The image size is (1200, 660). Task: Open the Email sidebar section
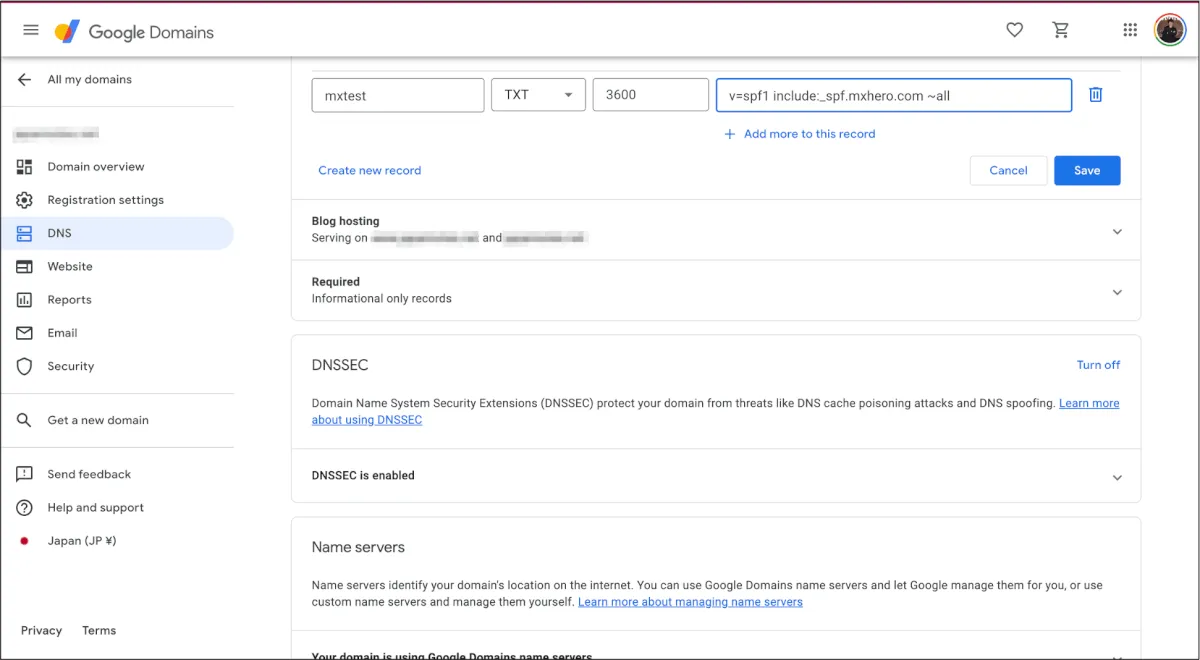(62, 333)
